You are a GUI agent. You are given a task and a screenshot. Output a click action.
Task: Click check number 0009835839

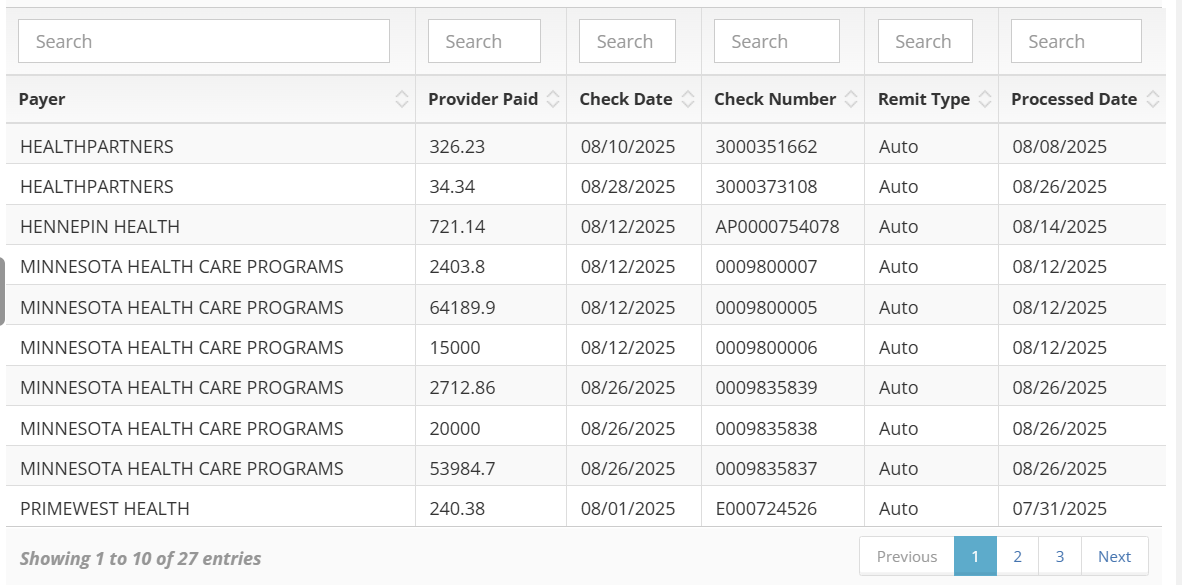click(x=766, y=387)
